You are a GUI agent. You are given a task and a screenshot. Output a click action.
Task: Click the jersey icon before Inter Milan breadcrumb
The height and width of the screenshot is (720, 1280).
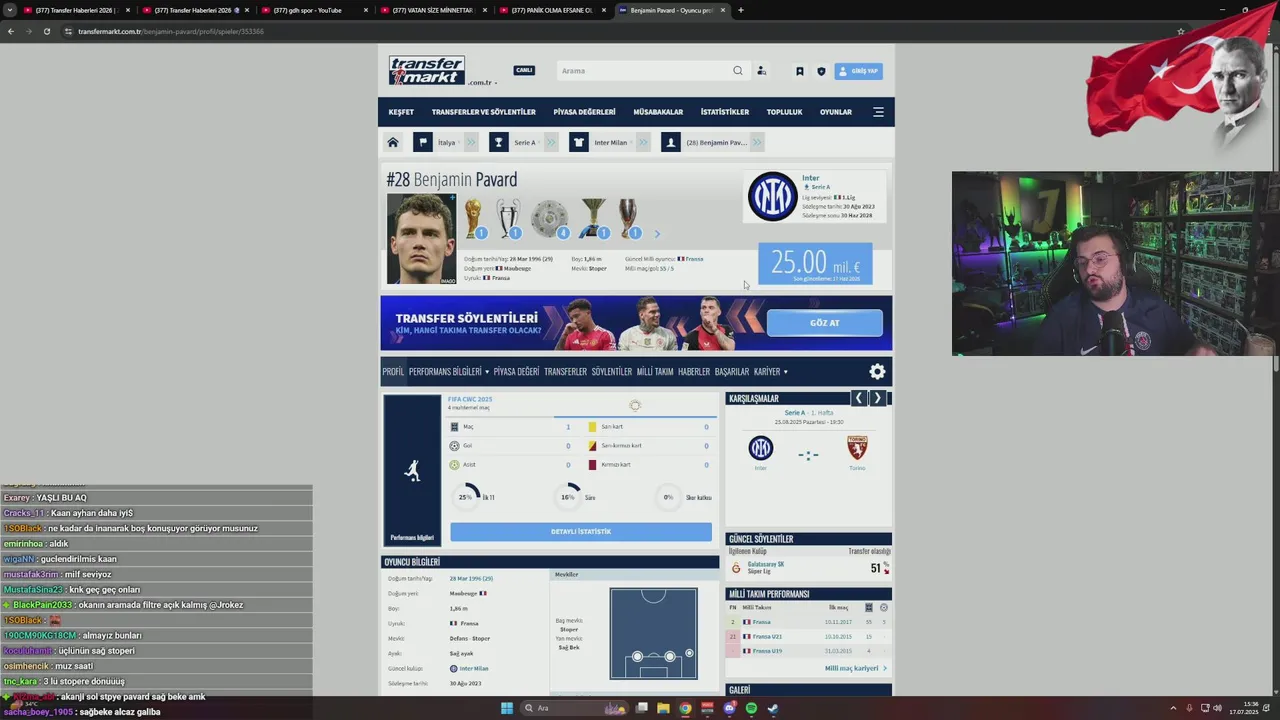point(578,143)
